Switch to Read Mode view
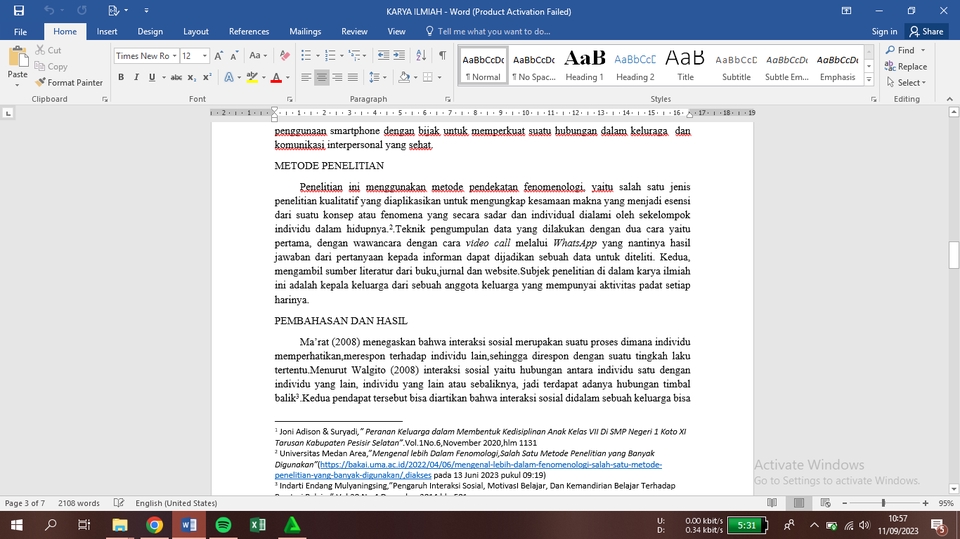The height and width of the screenshot is (539, 960). tap(772, 503)
